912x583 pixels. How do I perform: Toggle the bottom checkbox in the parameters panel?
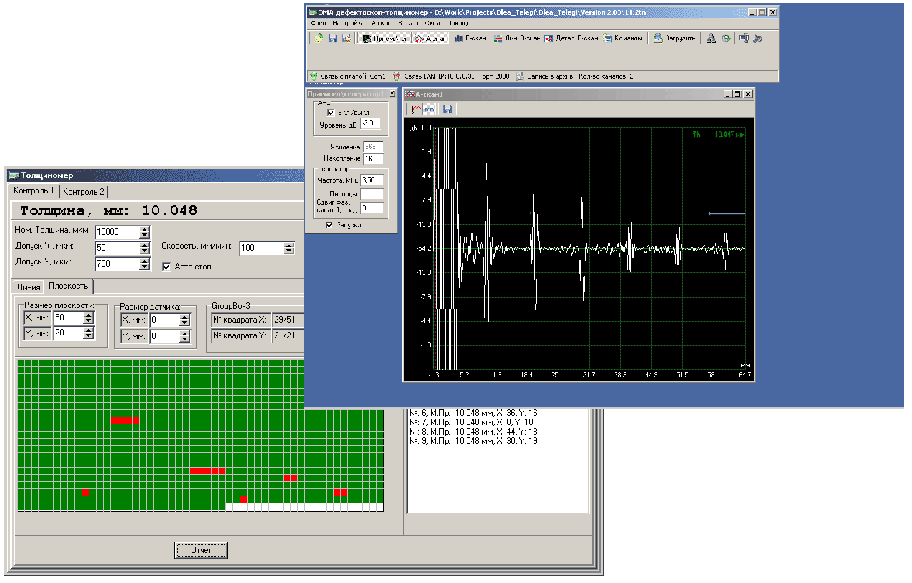point(329,225)
